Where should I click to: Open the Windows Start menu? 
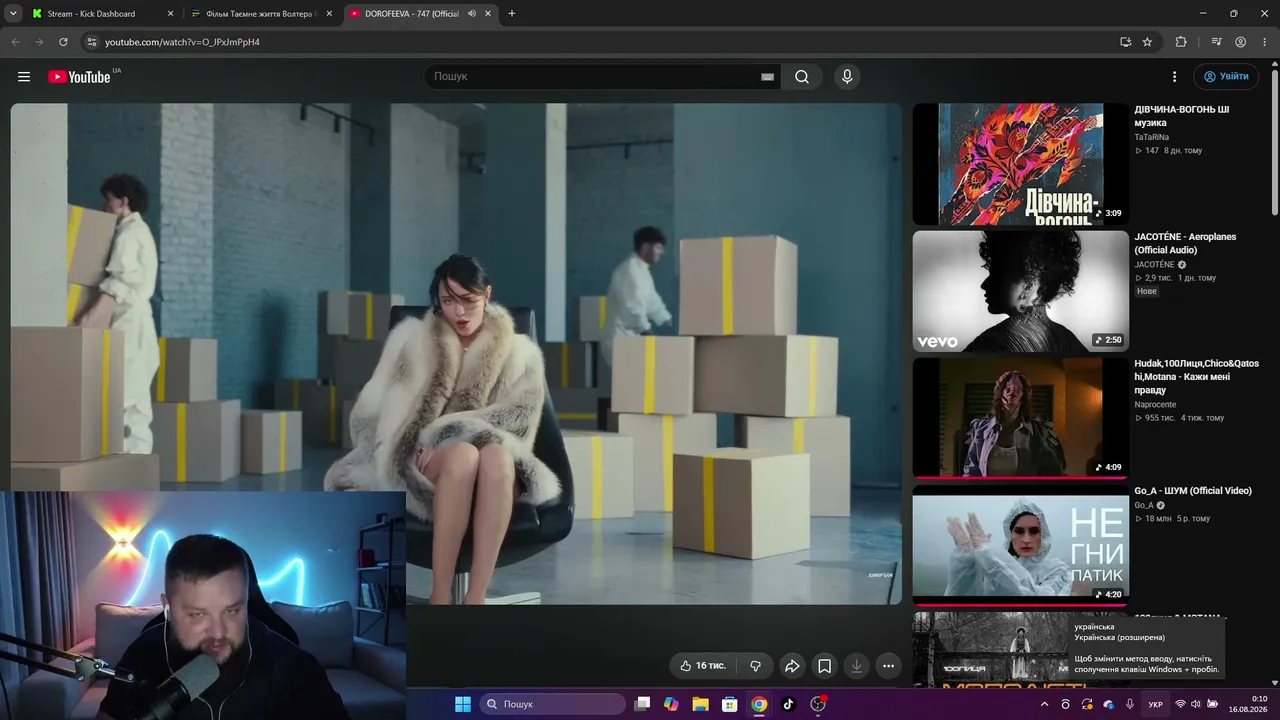pos(463,704)
